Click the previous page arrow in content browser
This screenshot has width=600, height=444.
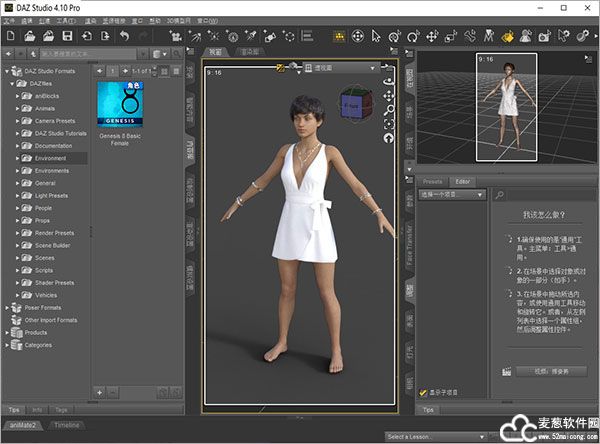(x=97, y=72)
